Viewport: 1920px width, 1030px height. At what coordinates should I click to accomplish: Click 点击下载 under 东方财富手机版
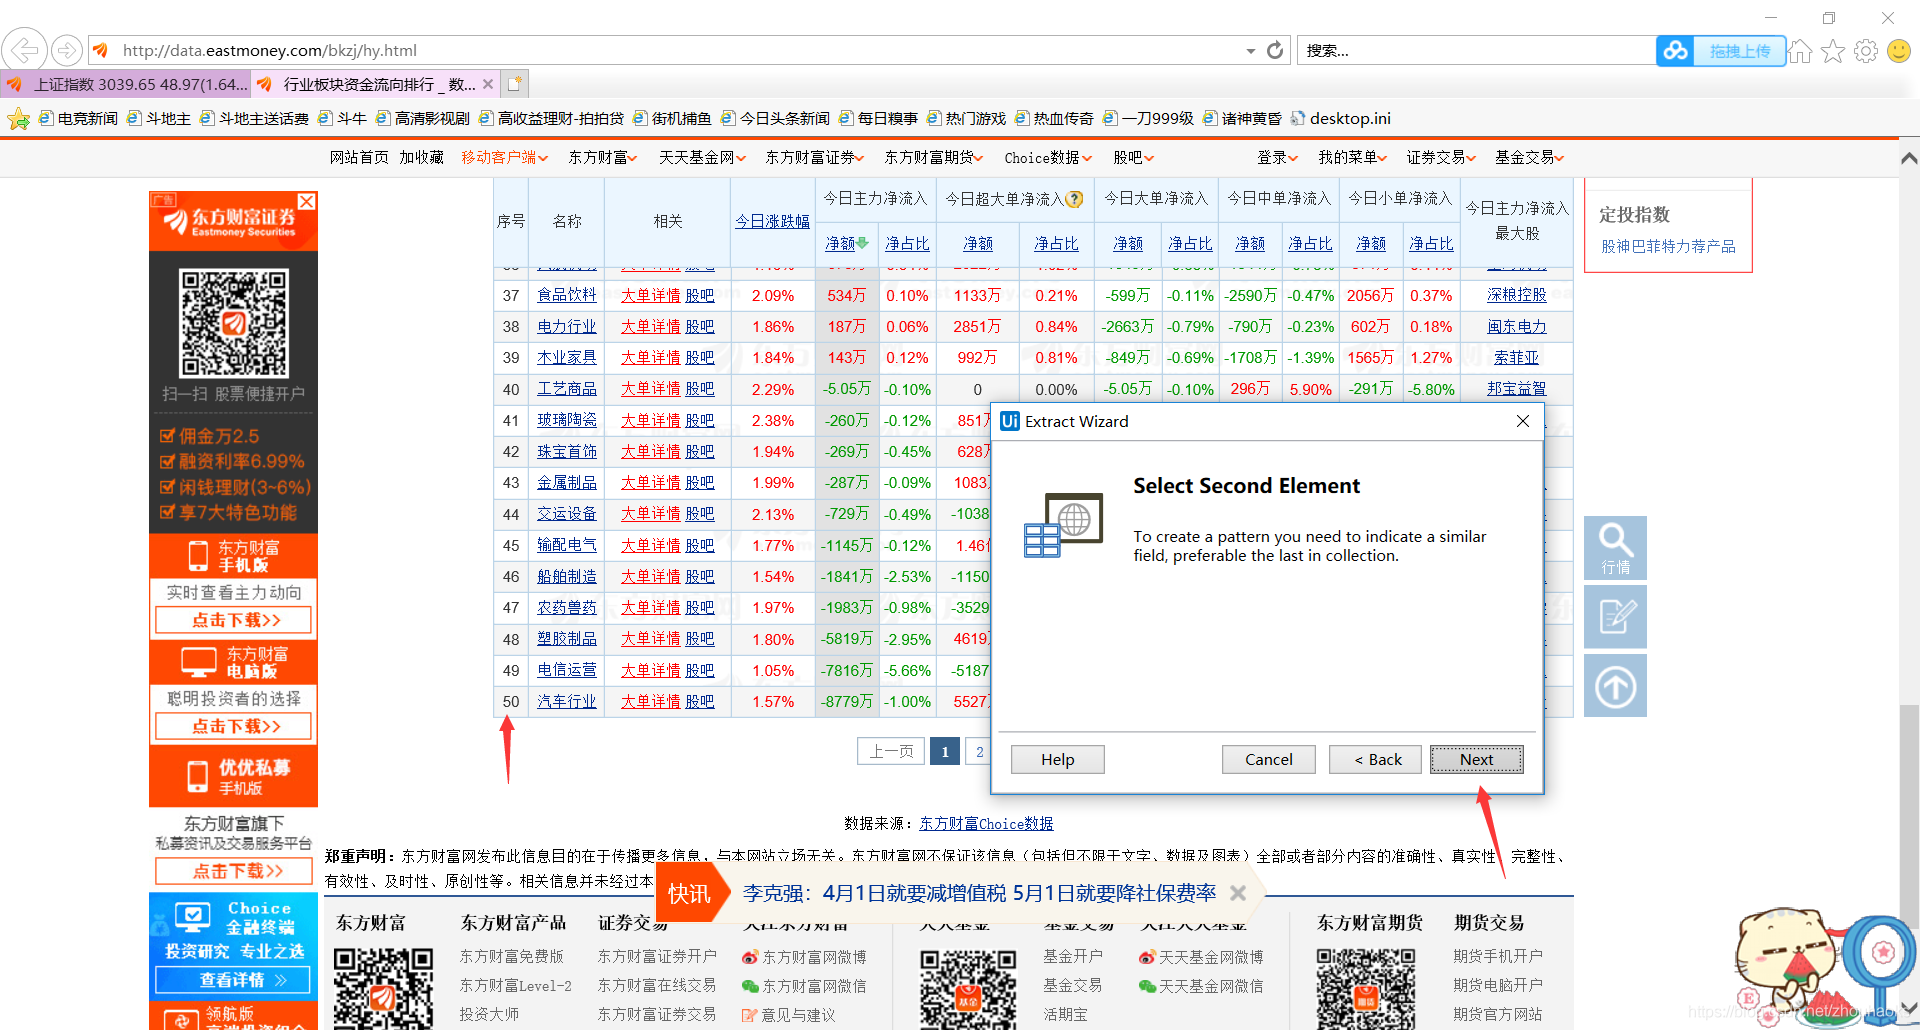tap(234, 620)
